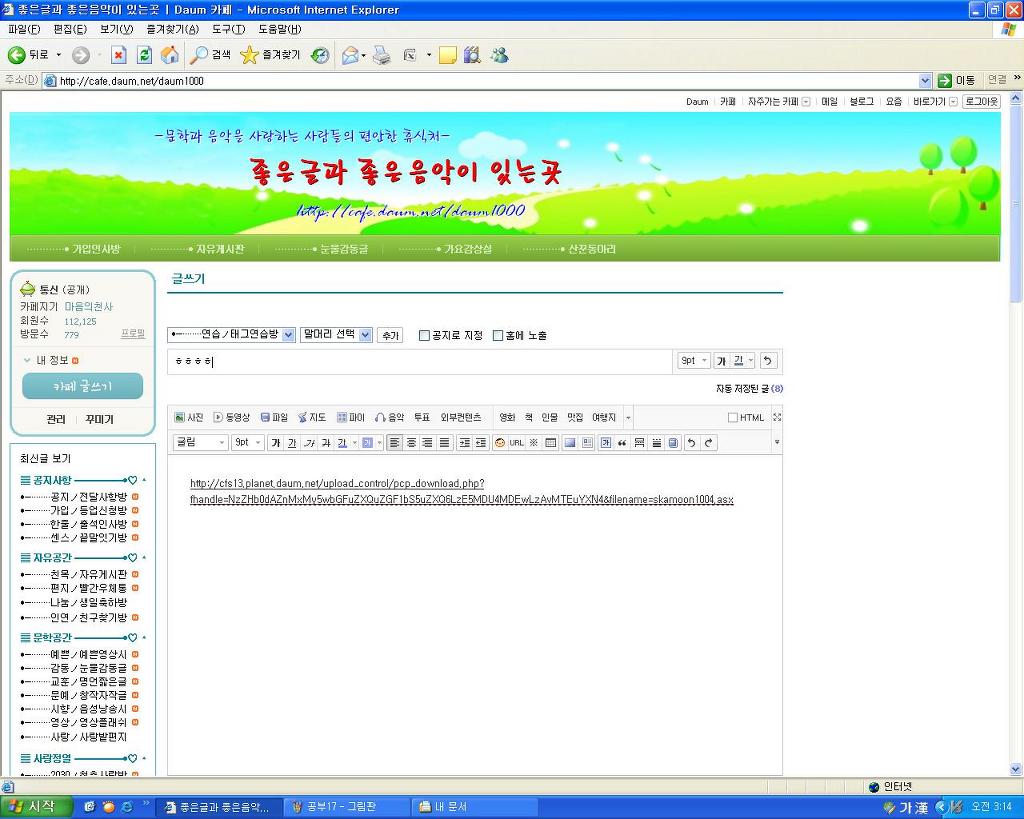This screenshot has width=1024, height=819.
Task: Switch to 공부17 - 그림판 taskbar window
Action: click(x=346, y=807)
